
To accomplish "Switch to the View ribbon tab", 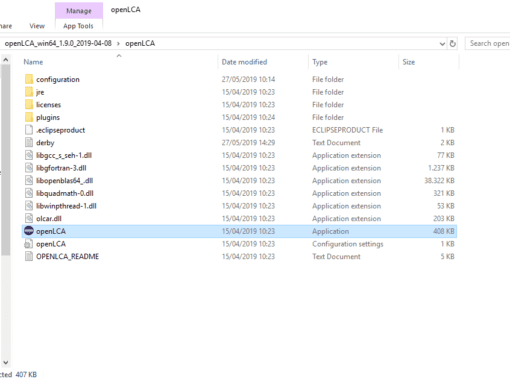I will (x=37, y=26).
